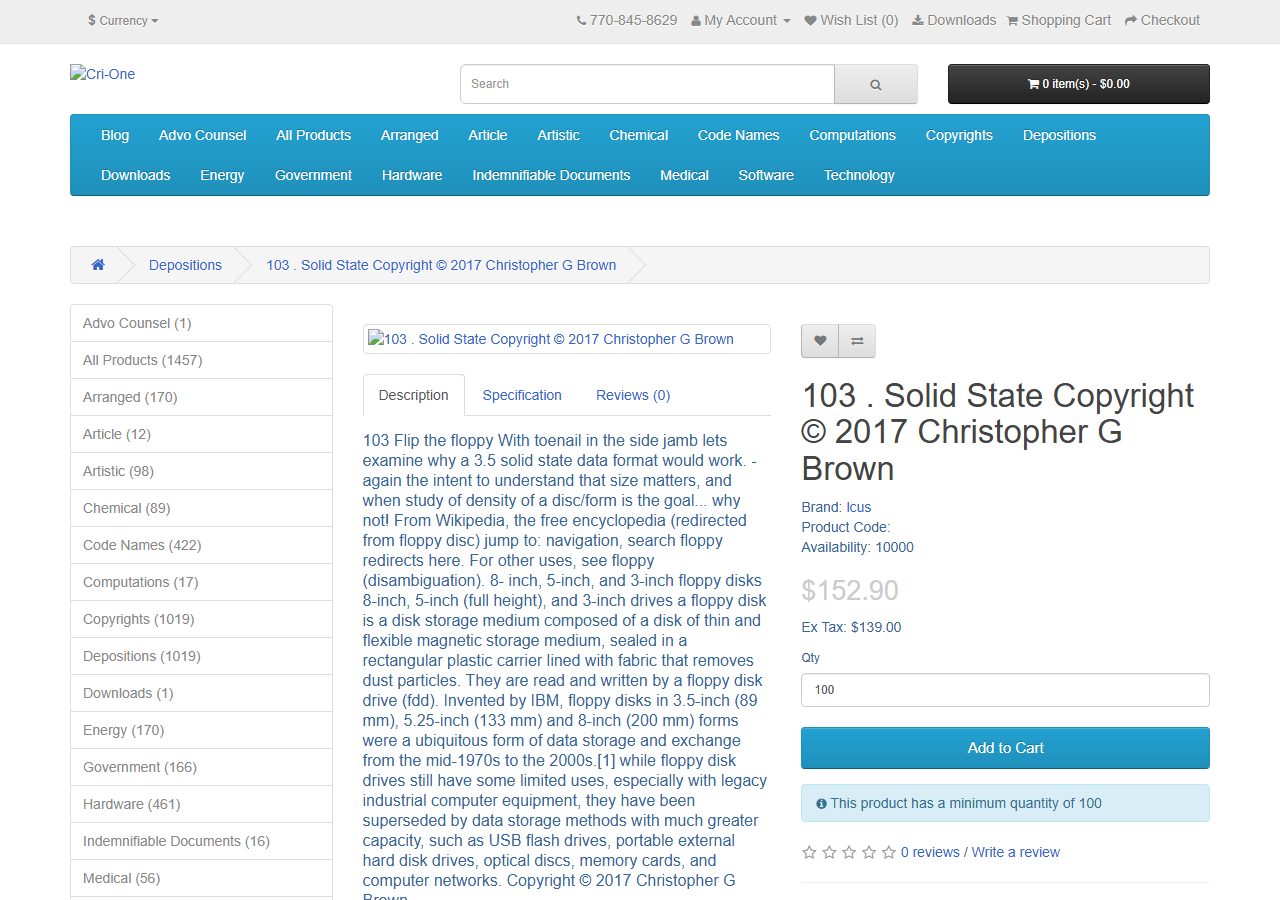Click compare this product arrows icon
The width and height of the screenshot is (1280, 900).
coord(857,341)
